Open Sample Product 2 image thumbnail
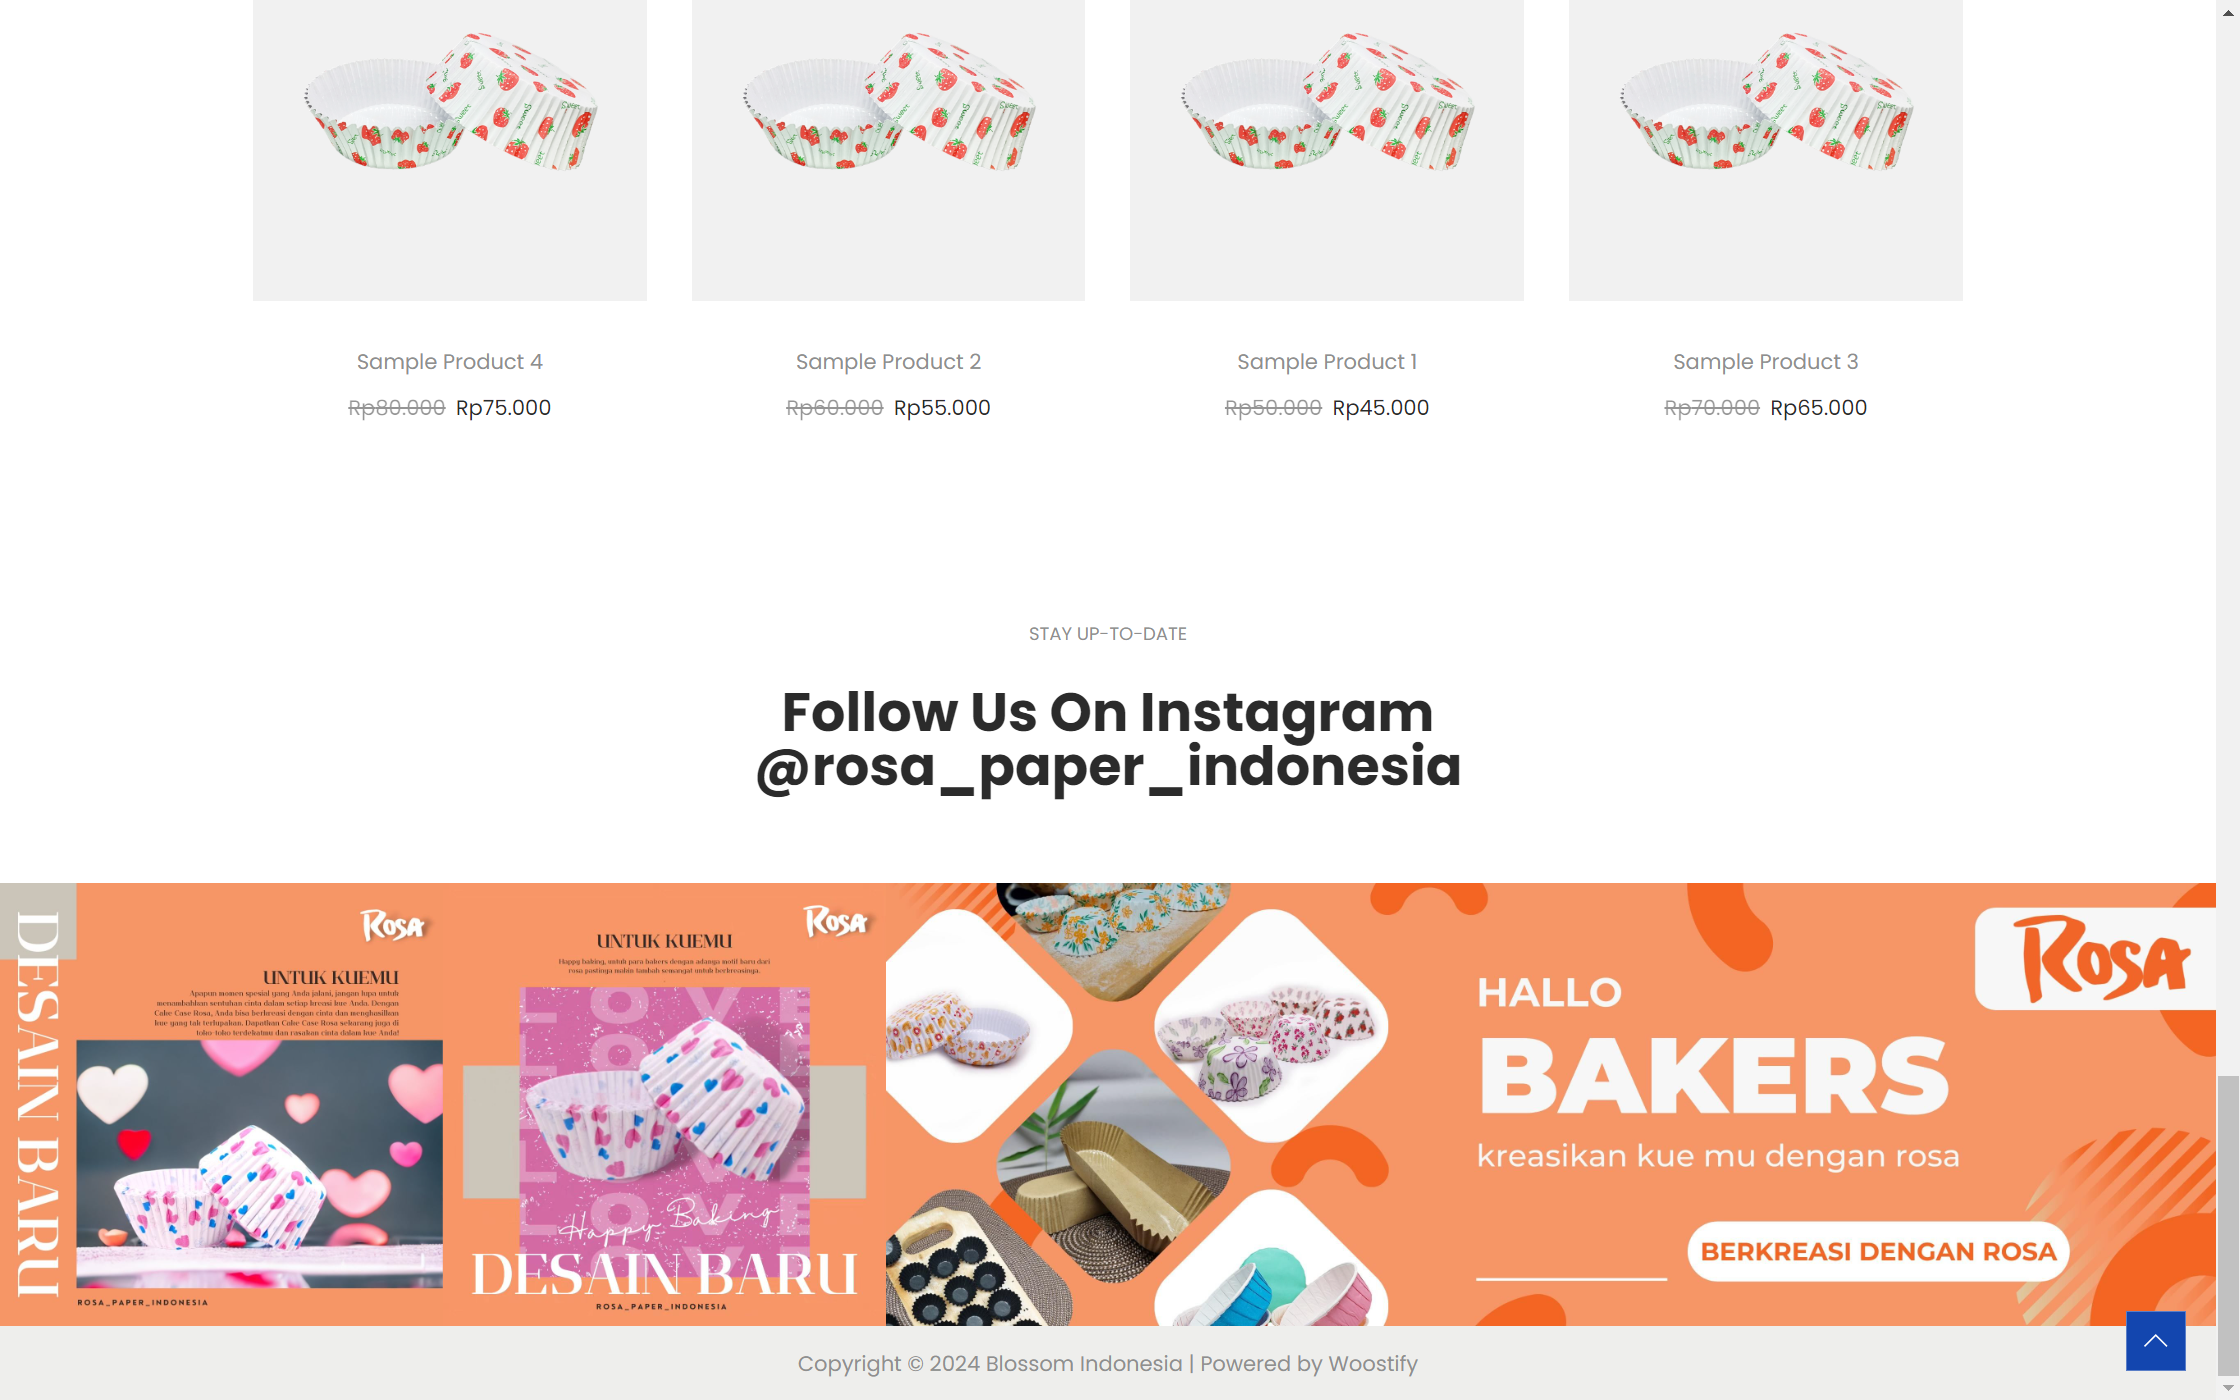Screen dimensions: 2240x1400 888,150
